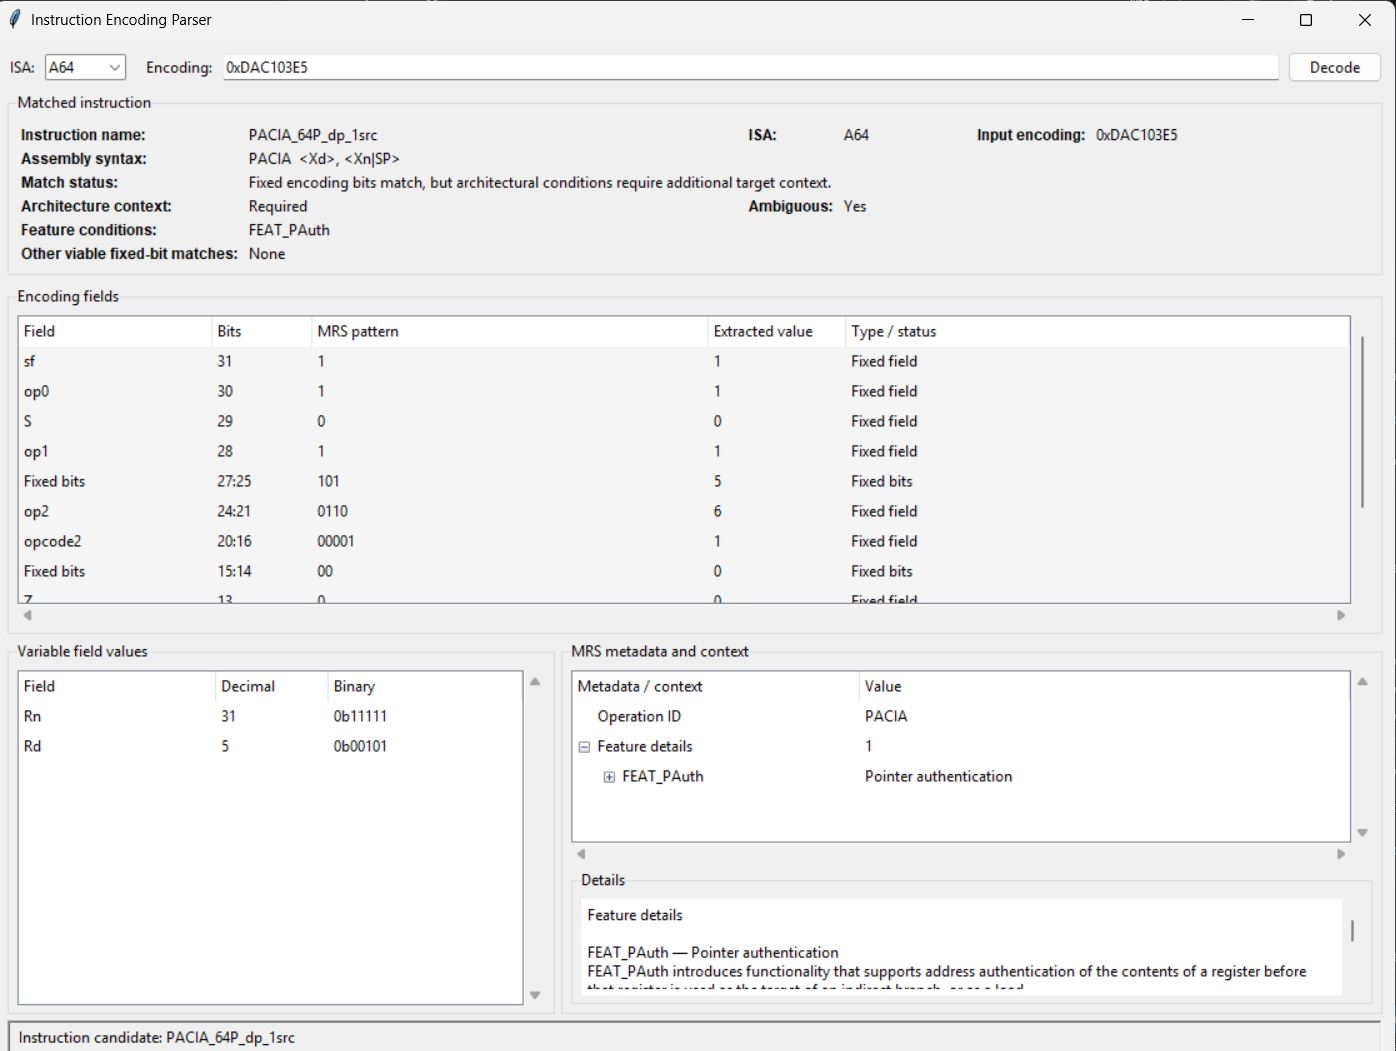Click the Metadata / context column header
Screen dimensions: 1396x1051
click(716, 686)
